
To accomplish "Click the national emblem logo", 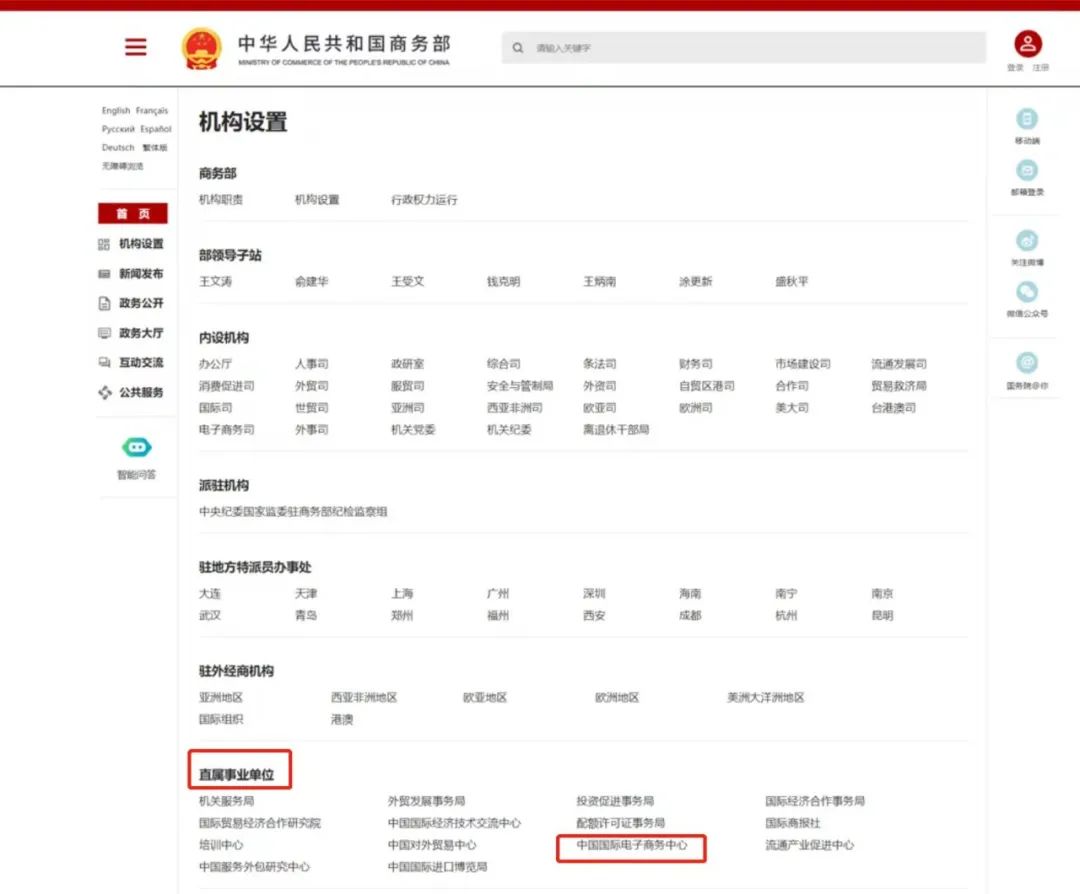I will pyautogui.click(x=201, y=48).
